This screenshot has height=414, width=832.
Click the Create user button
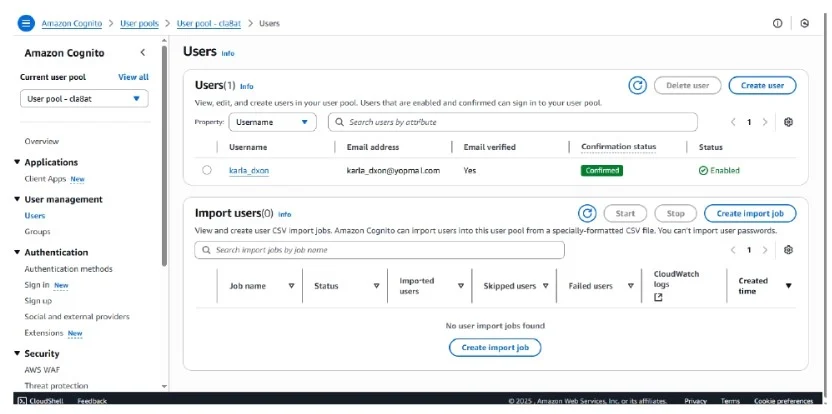click(762, 85)
